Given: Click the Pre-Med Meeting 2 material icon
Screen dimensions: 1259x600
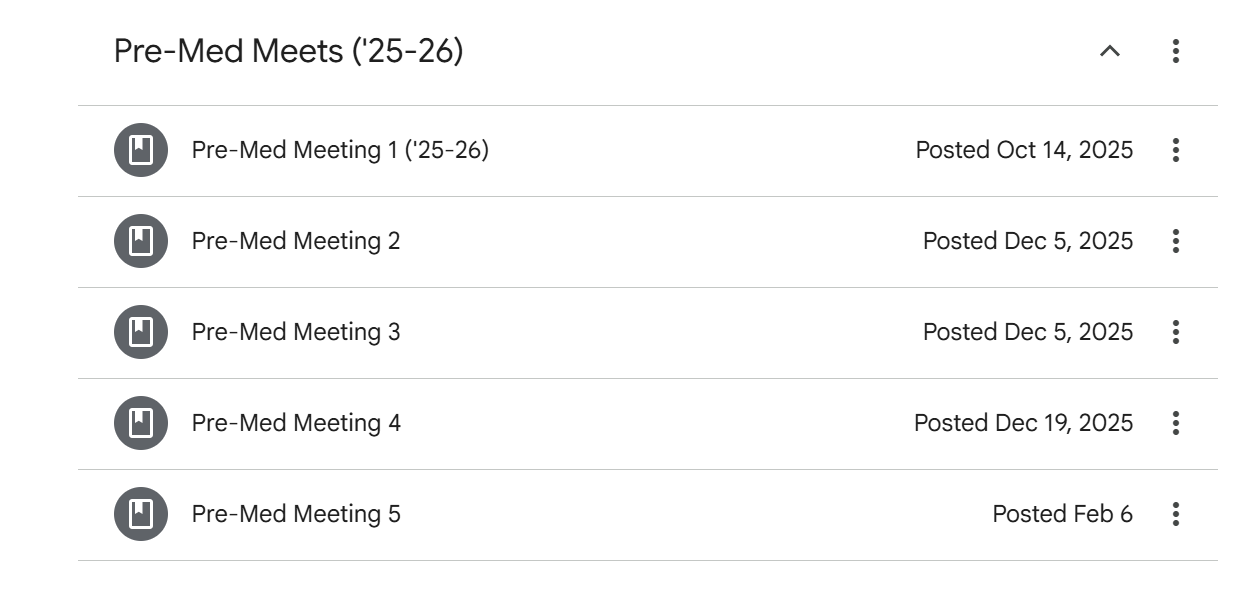Looking at the screenshot, I should [x=141, y=242].
